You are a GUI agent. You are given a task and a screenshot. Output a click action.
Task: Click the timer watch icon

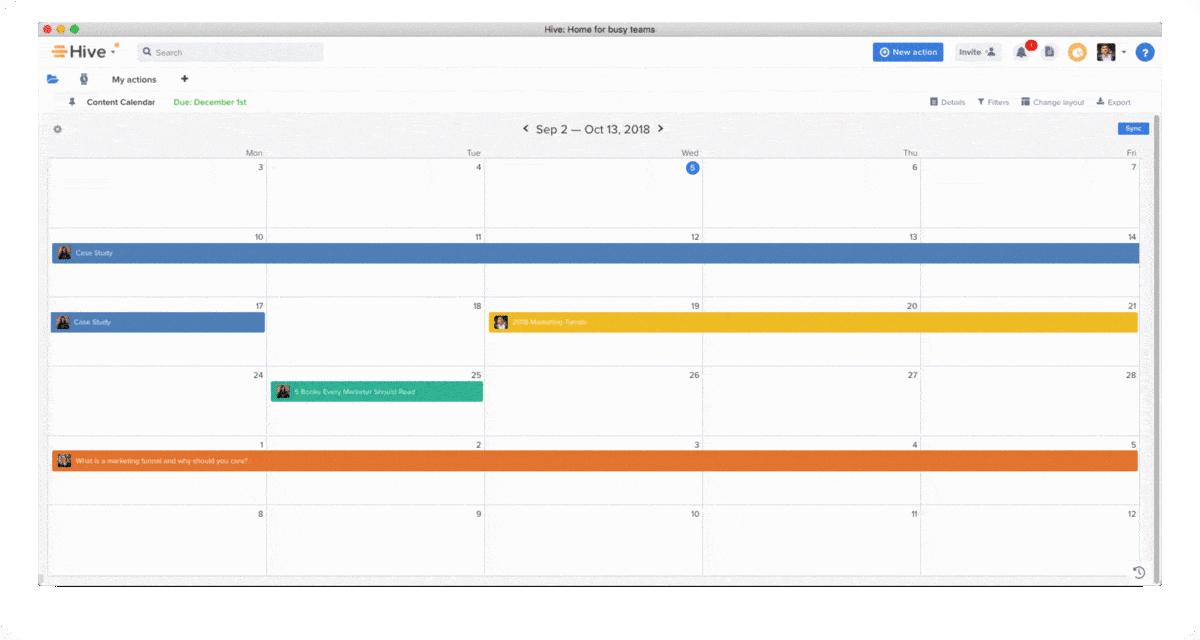click(x=84, y=79)
